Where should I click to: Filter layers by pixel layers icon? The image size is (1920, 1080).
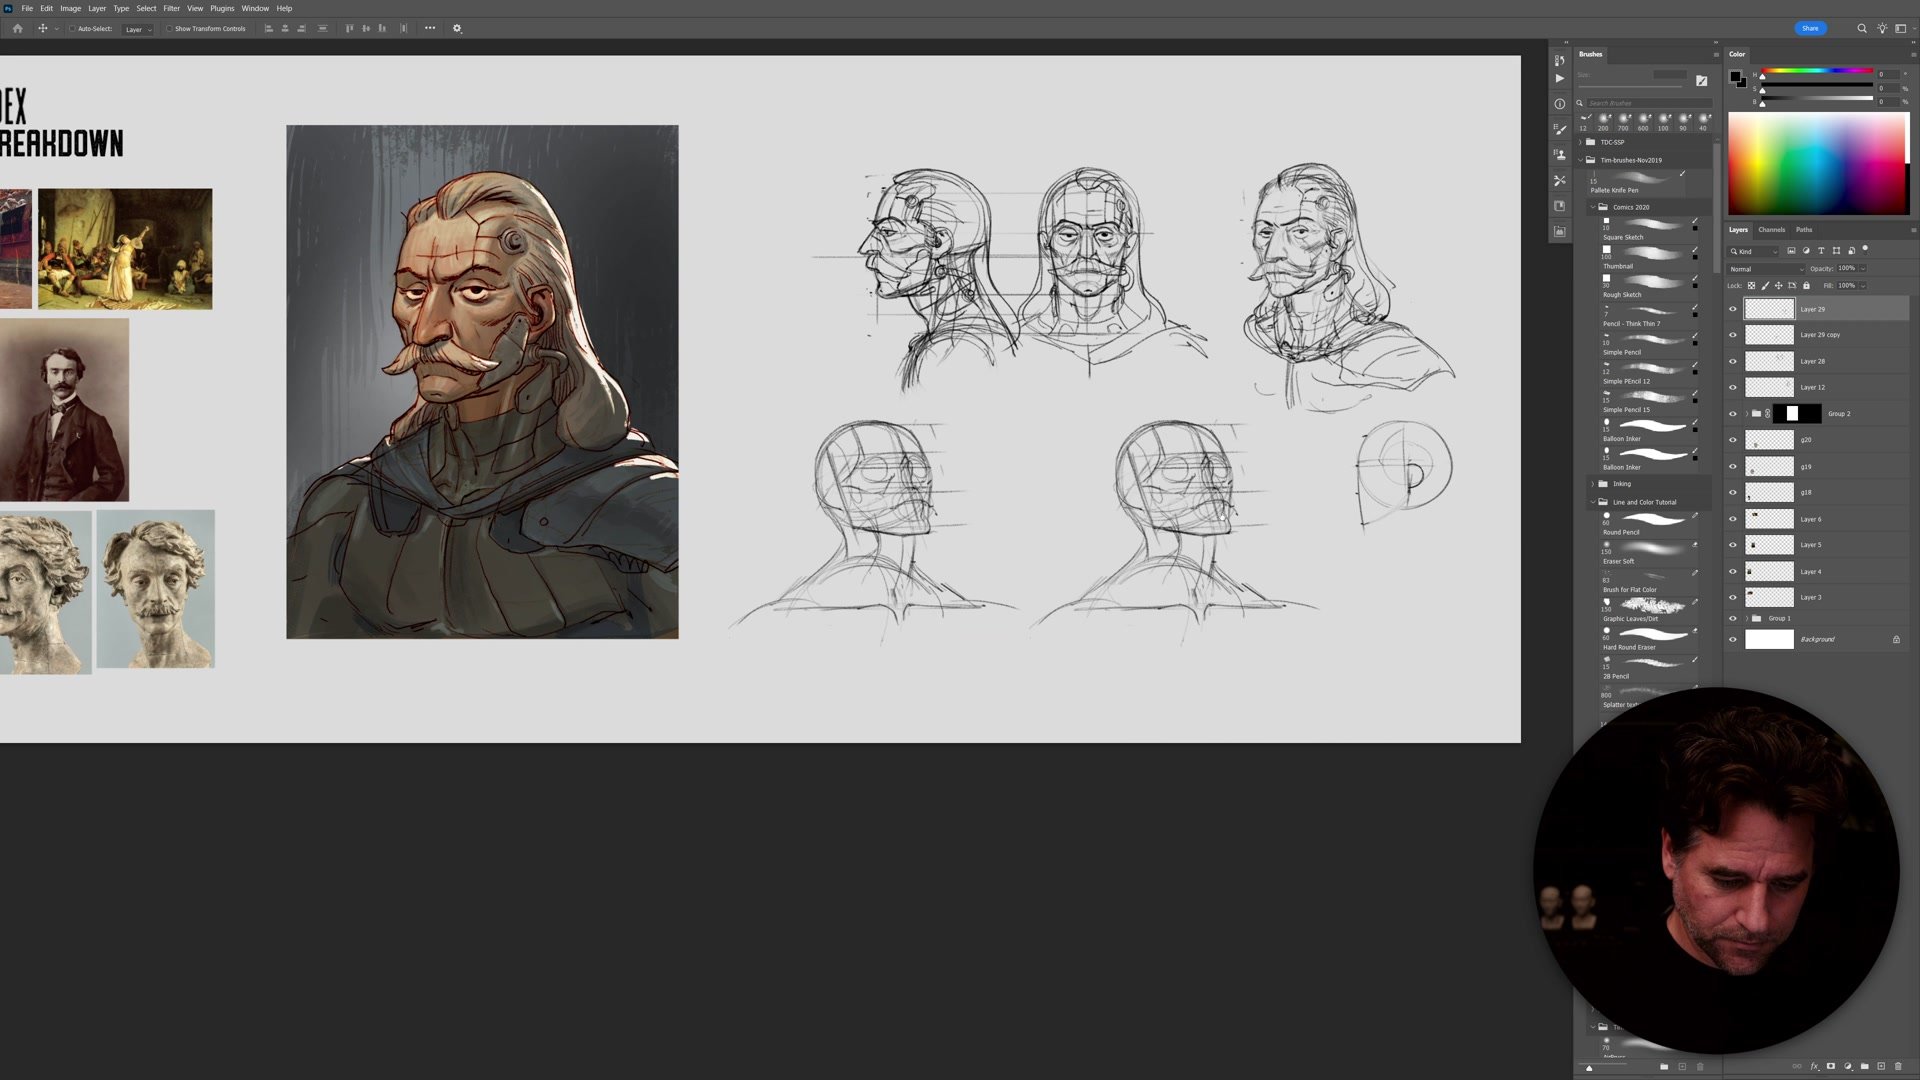point(1791,251)
